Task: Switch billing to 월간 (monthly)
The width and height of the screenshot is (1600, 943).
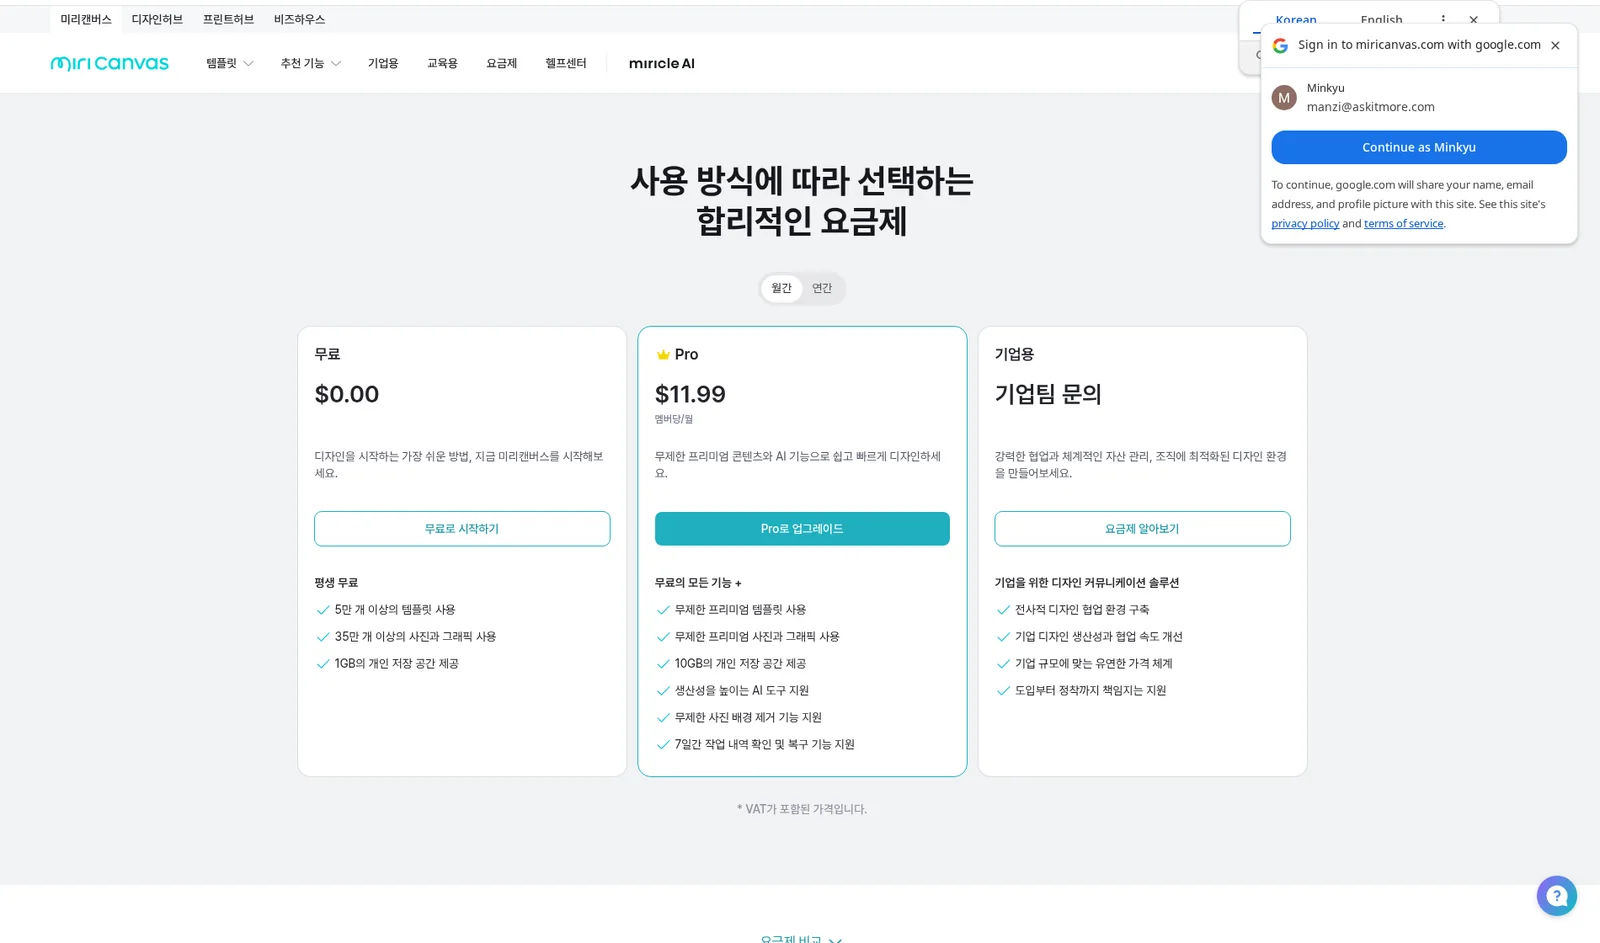Action: click(781, 288)
